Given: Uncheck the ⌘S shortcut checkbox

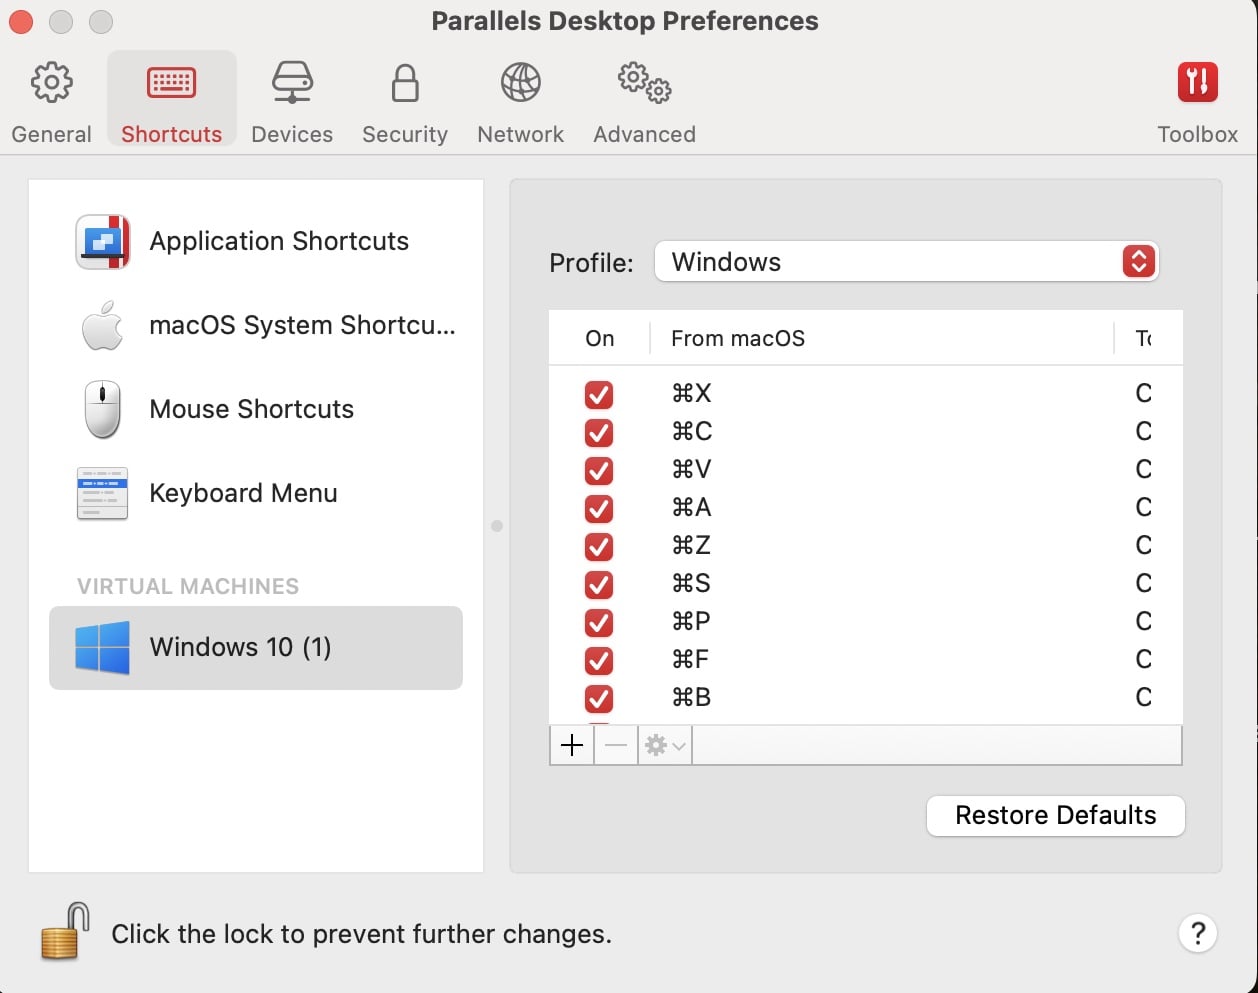Looking at the screenshot, I should 599,585.
